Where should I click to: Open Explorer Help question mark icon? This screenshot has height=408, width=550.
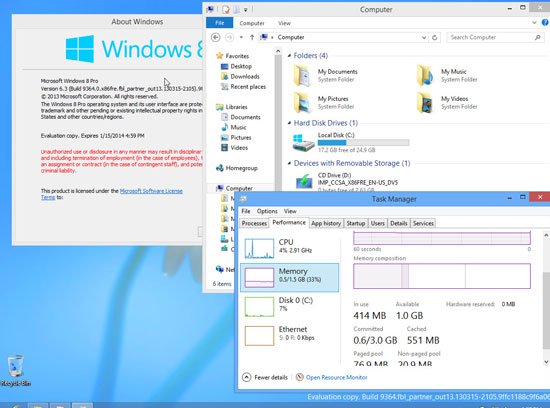pos(545,22)
